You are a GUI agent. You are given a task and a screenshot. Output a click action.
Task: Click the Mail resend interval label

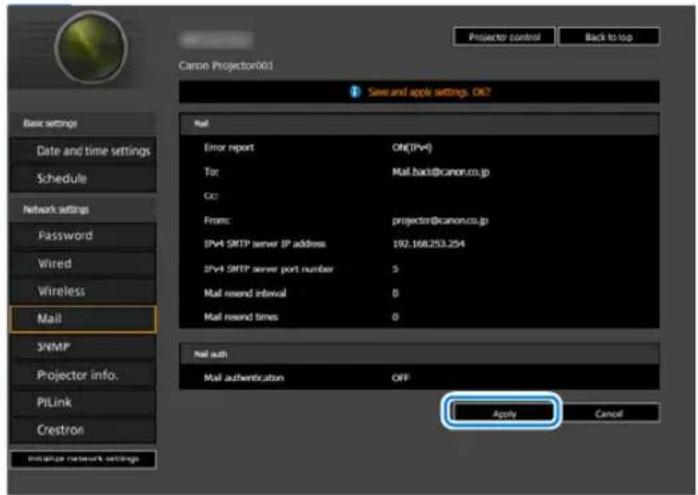coord(245,293)
